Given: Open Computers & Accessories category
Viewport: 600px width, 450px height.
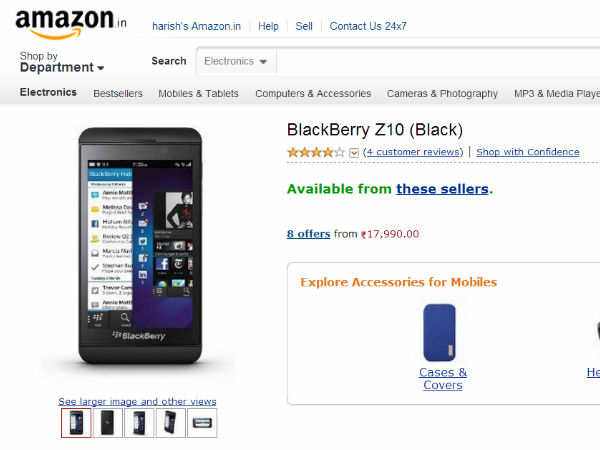Looking at the screenshot, I should point(313,94).
